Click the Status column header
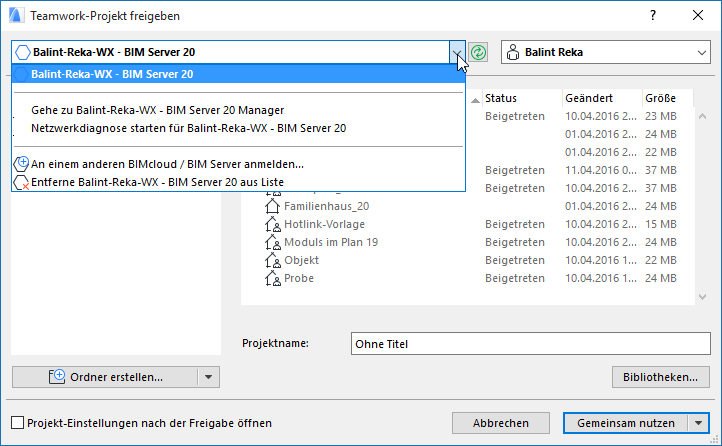 click(x=522, y=98)
